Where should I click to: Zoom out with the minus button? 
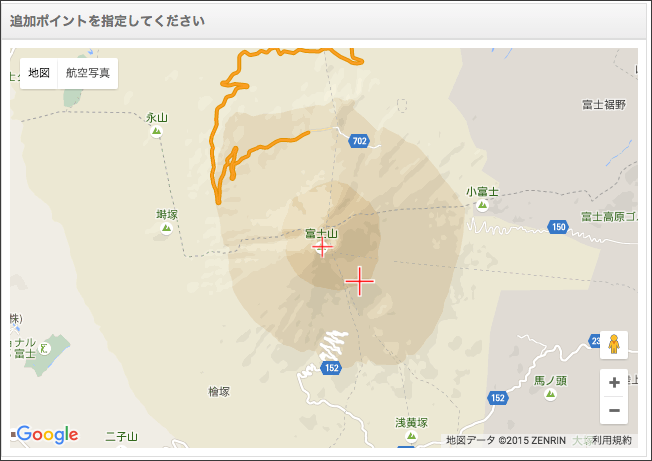pyautogui.click(x=614, y=410)
